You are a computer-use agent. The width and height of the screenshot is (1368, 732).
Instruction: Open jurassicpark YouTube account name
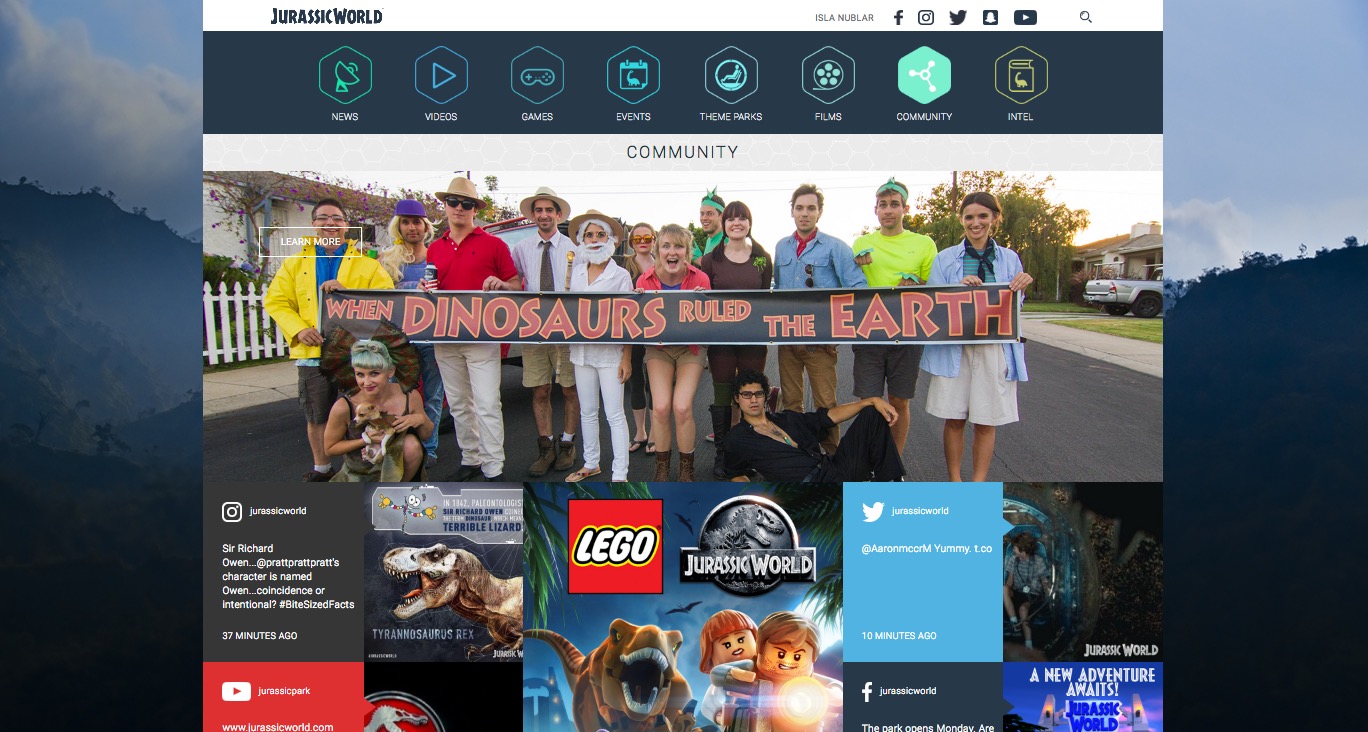click(284, 691)
